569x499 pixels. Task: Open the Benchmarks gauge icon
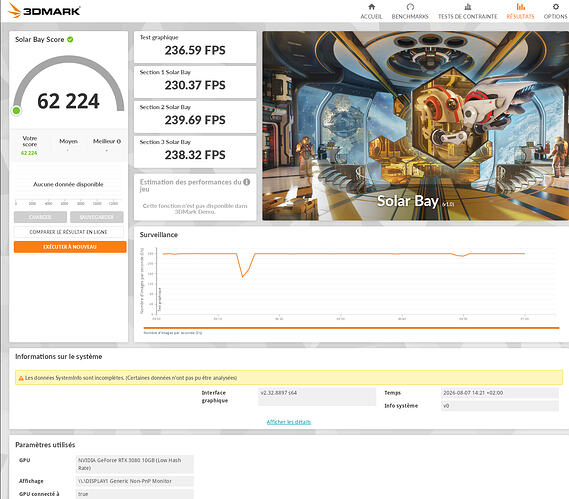pos(410,7)
